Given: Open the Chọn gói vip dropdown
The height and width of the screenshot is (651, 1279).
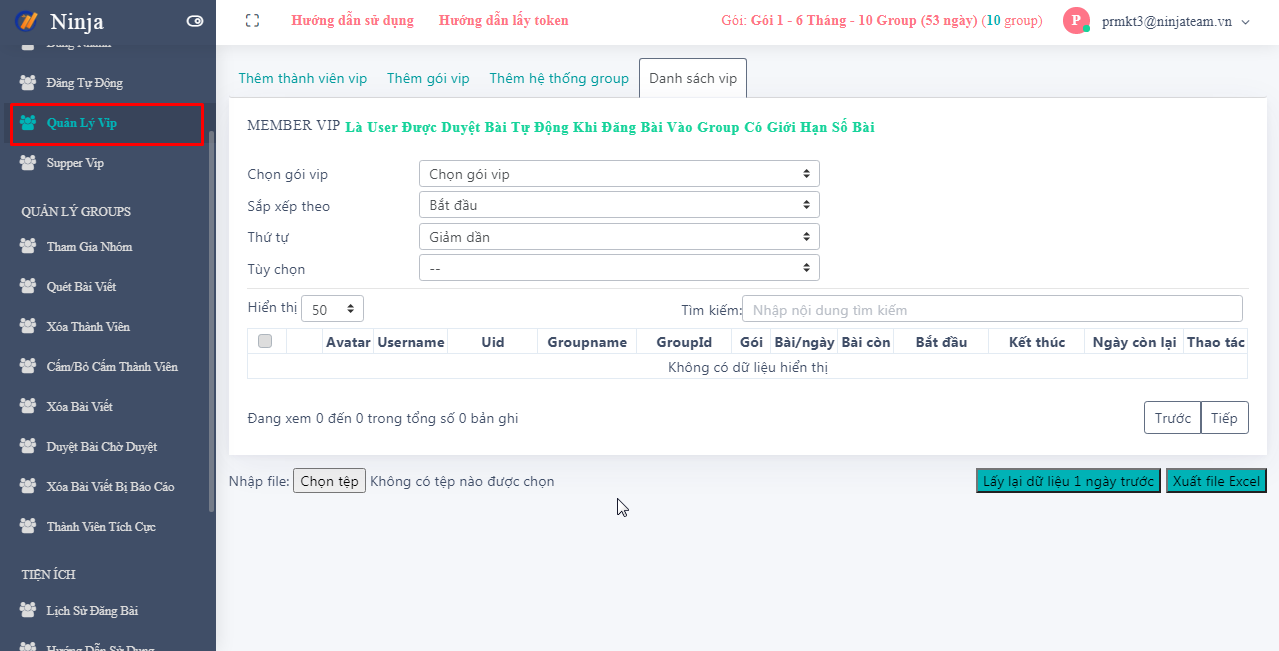Looking at the screenshot, I should point(618,174).
